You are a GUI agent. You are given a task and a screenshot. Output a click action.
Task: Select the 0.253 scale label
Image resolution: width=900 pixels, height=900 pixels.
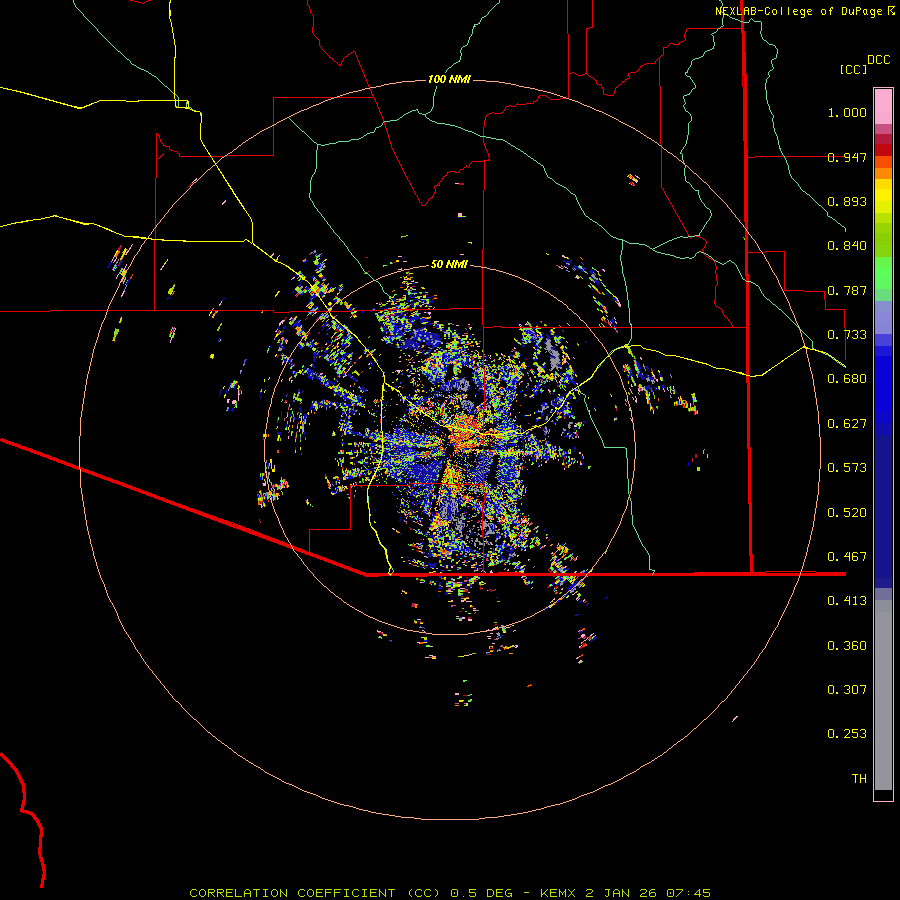(x=847, y=734)
